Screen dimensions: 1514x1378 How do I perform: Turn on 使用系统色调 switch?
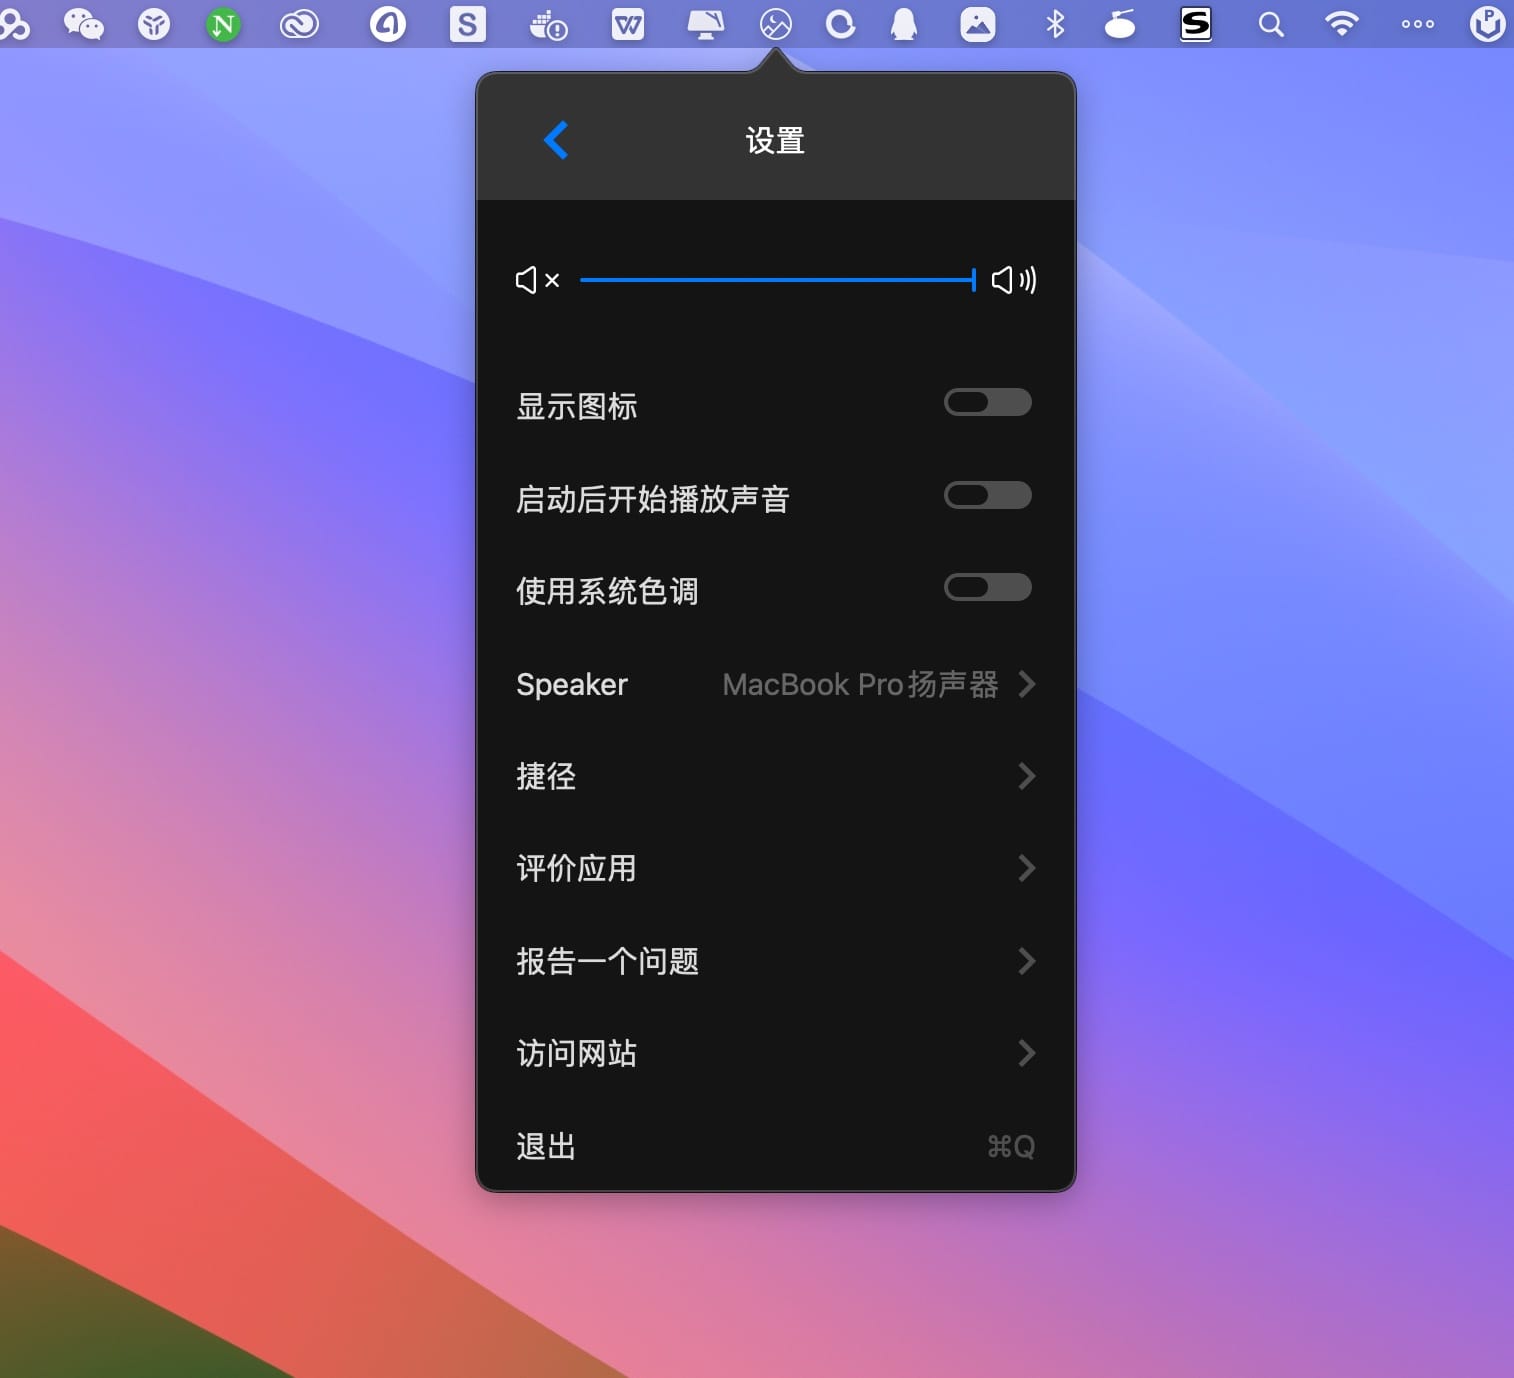coord(987,587)
